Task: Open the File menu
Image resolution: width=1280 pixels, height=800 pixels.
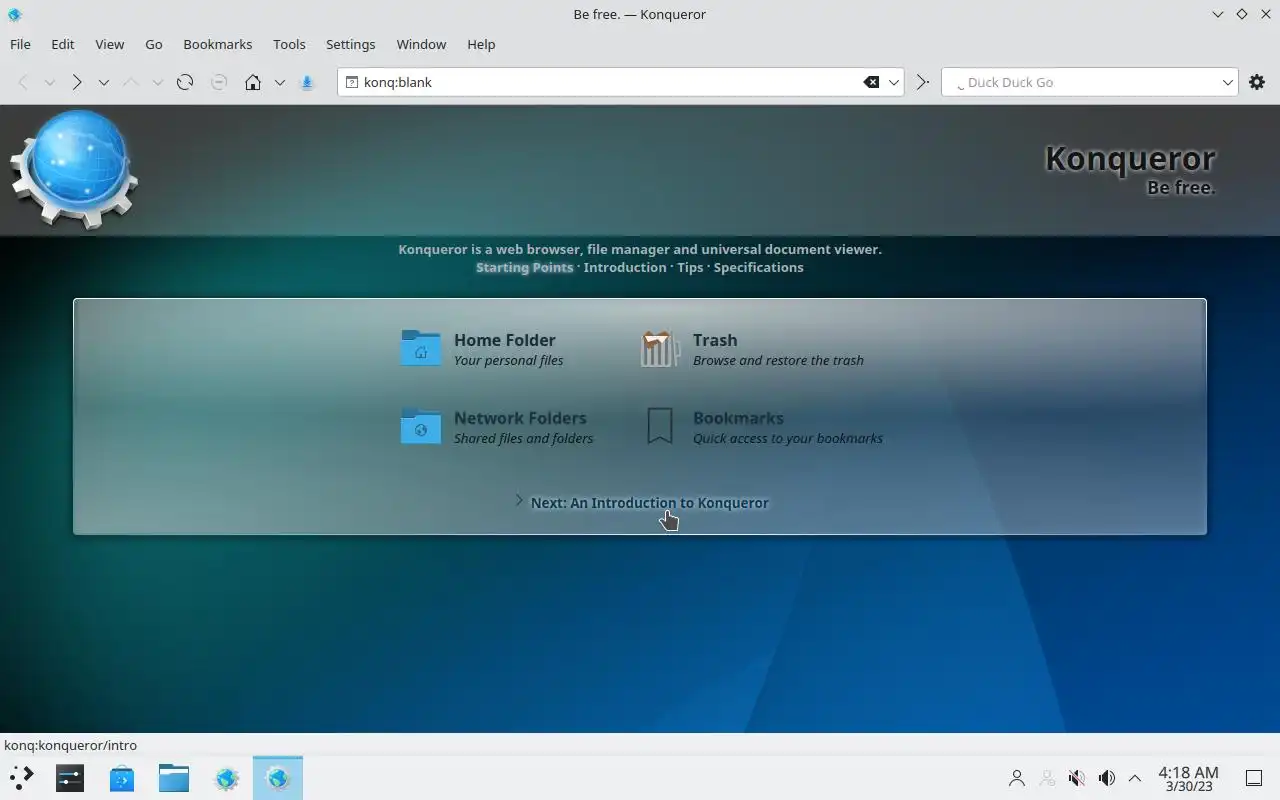Action: [20, 44]
